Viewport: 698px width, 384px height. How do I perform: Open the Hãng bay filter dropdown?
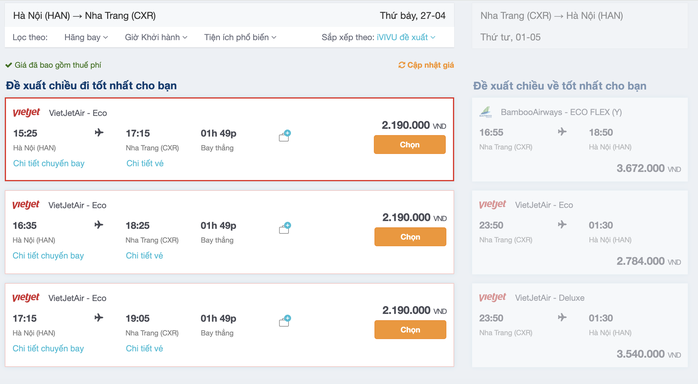[x=86, y=37]
